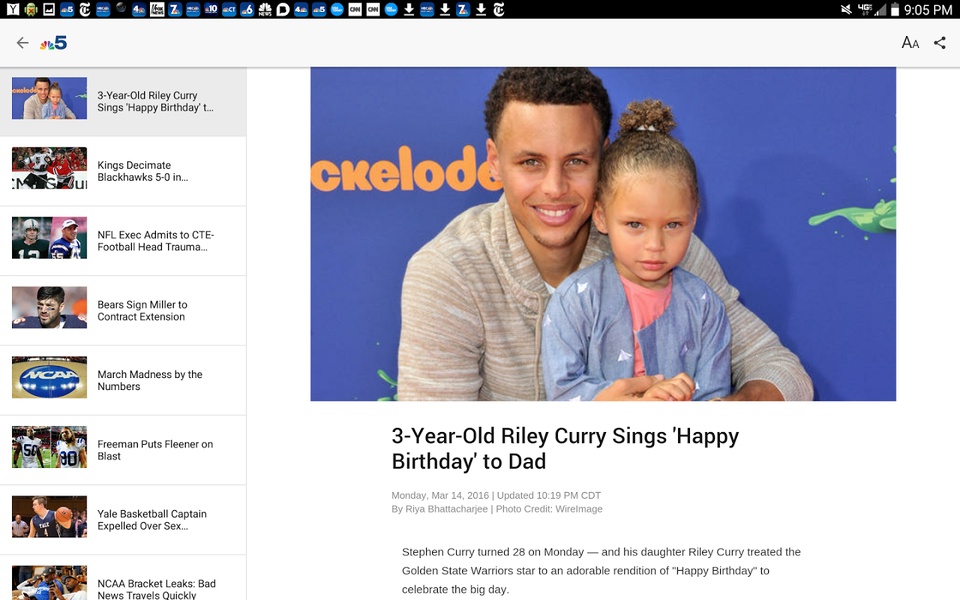Tap the Bears player thumbnail image
This screenshot has width=960, height=600.
click(50, 307)
